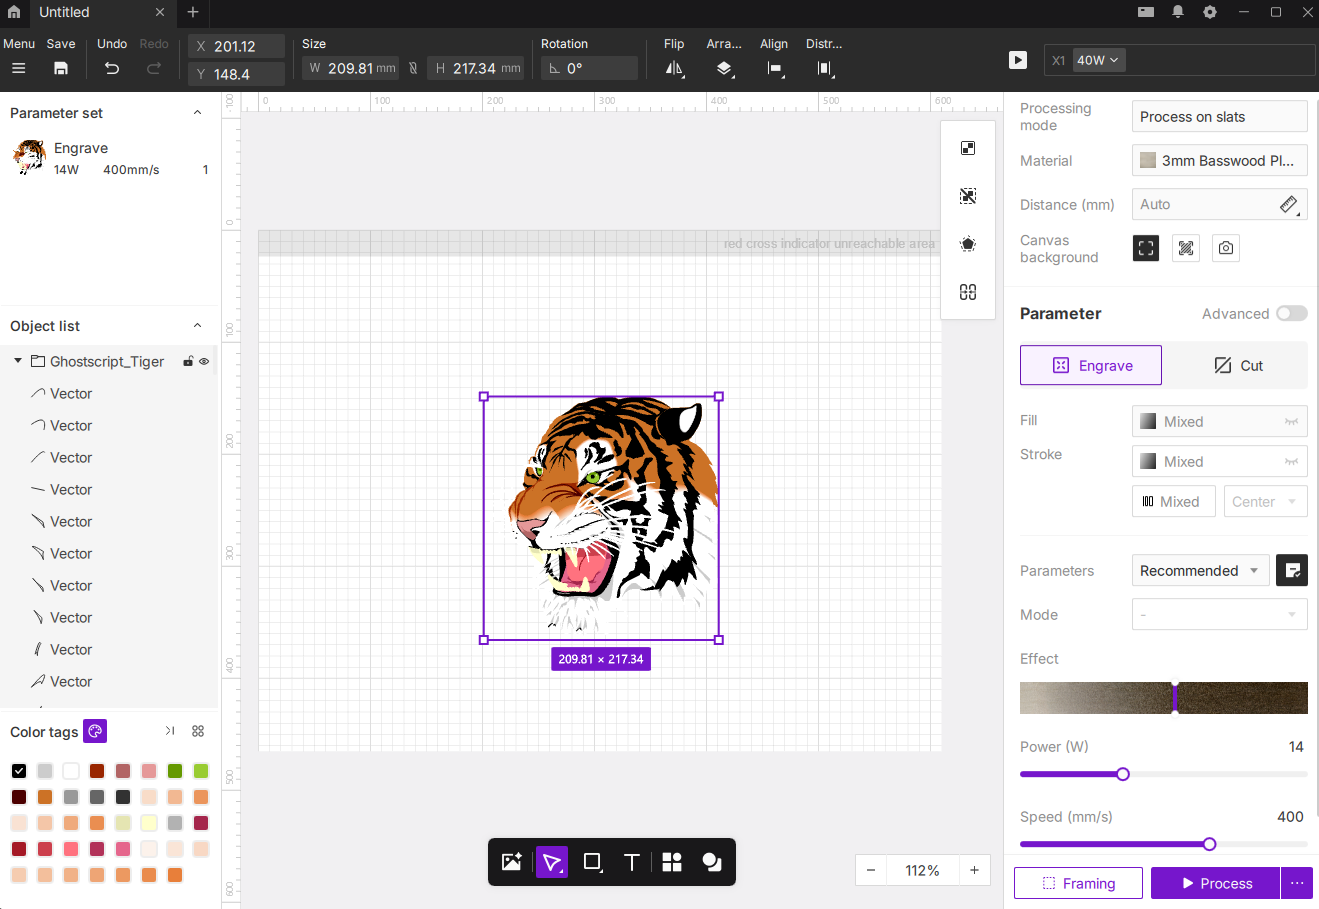Toggle the Advanced parameter switch

click(1291, 314)
